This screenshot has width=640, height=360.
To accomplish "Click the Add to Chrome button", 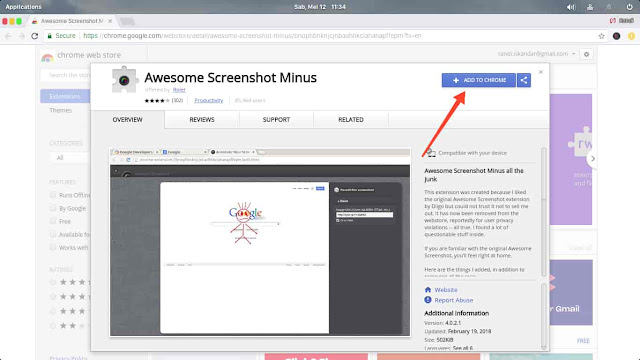I will pyautogui.click(x=479, y=80).
